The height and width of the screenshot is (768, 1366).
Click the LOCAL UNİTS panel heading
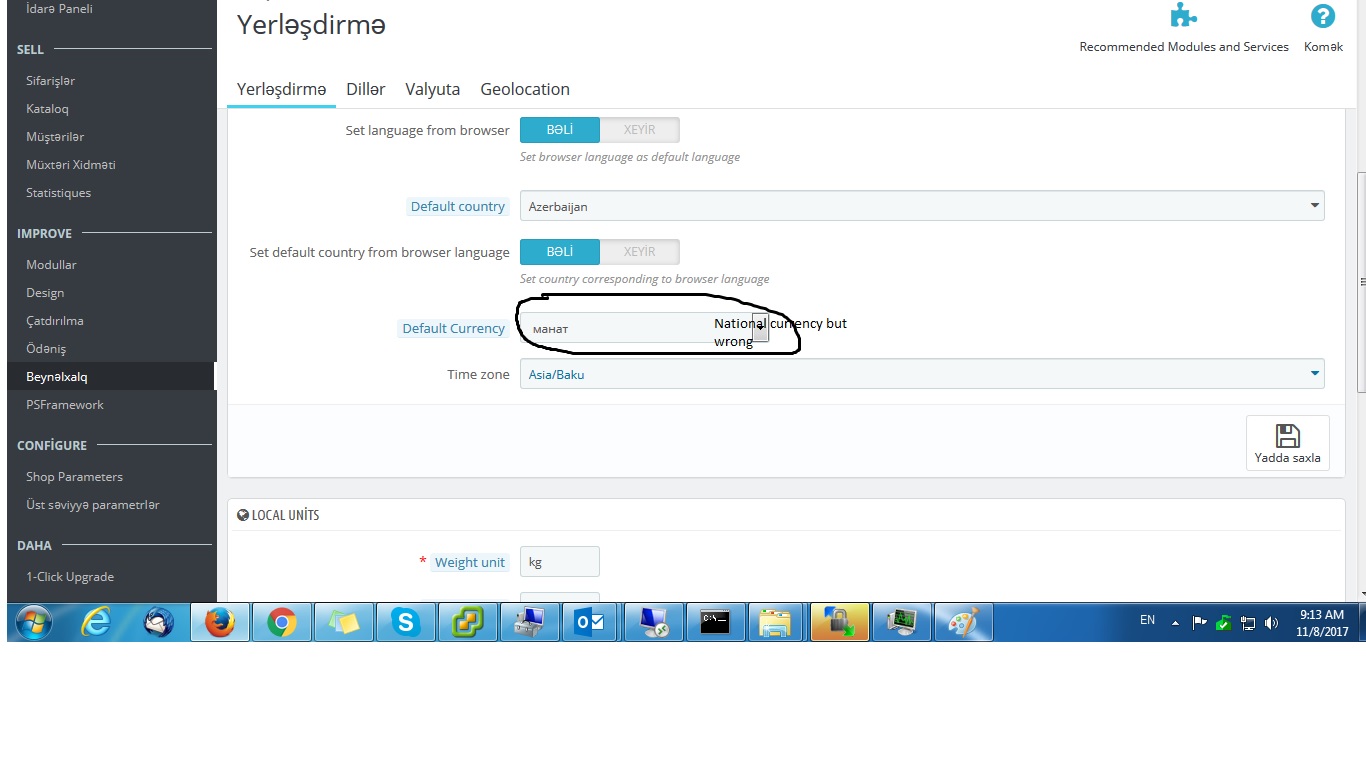278,515
